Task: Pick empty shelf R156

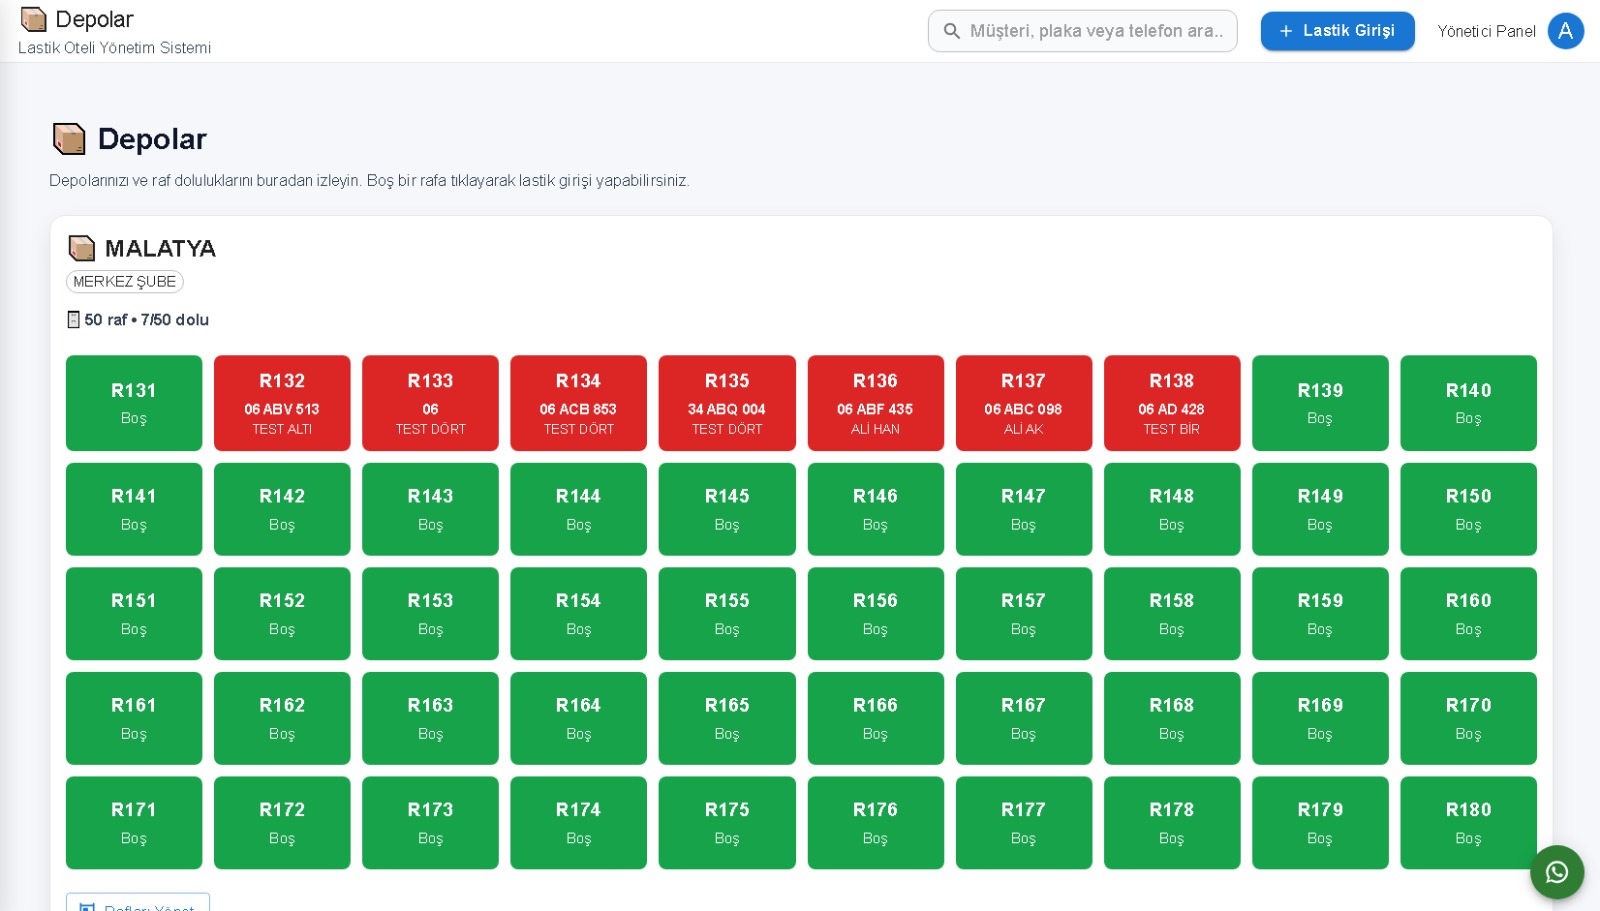Action: click(875, 614)
